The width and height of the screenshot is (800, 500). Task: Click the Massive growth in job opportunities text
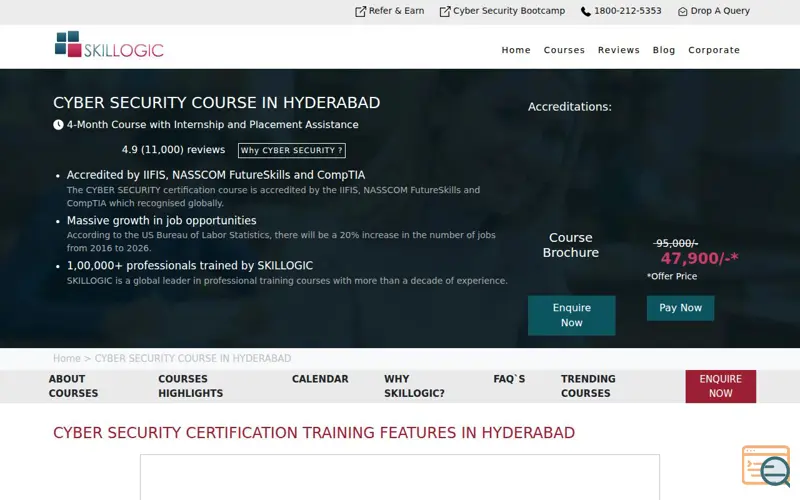161,220
